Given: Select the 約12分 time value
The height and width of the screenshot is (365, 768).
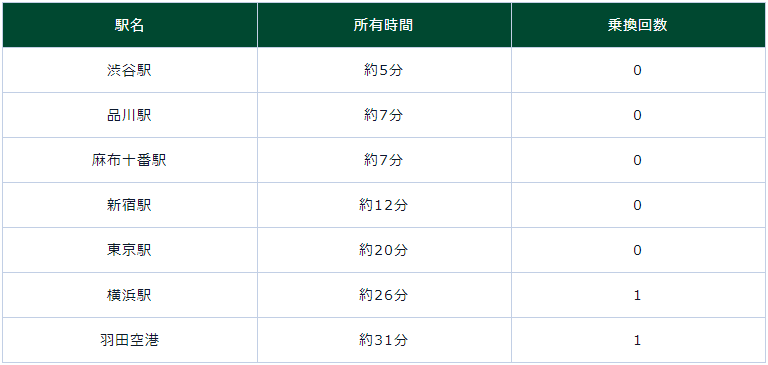Looking at the screenshot, I should (x=384, y=205).
